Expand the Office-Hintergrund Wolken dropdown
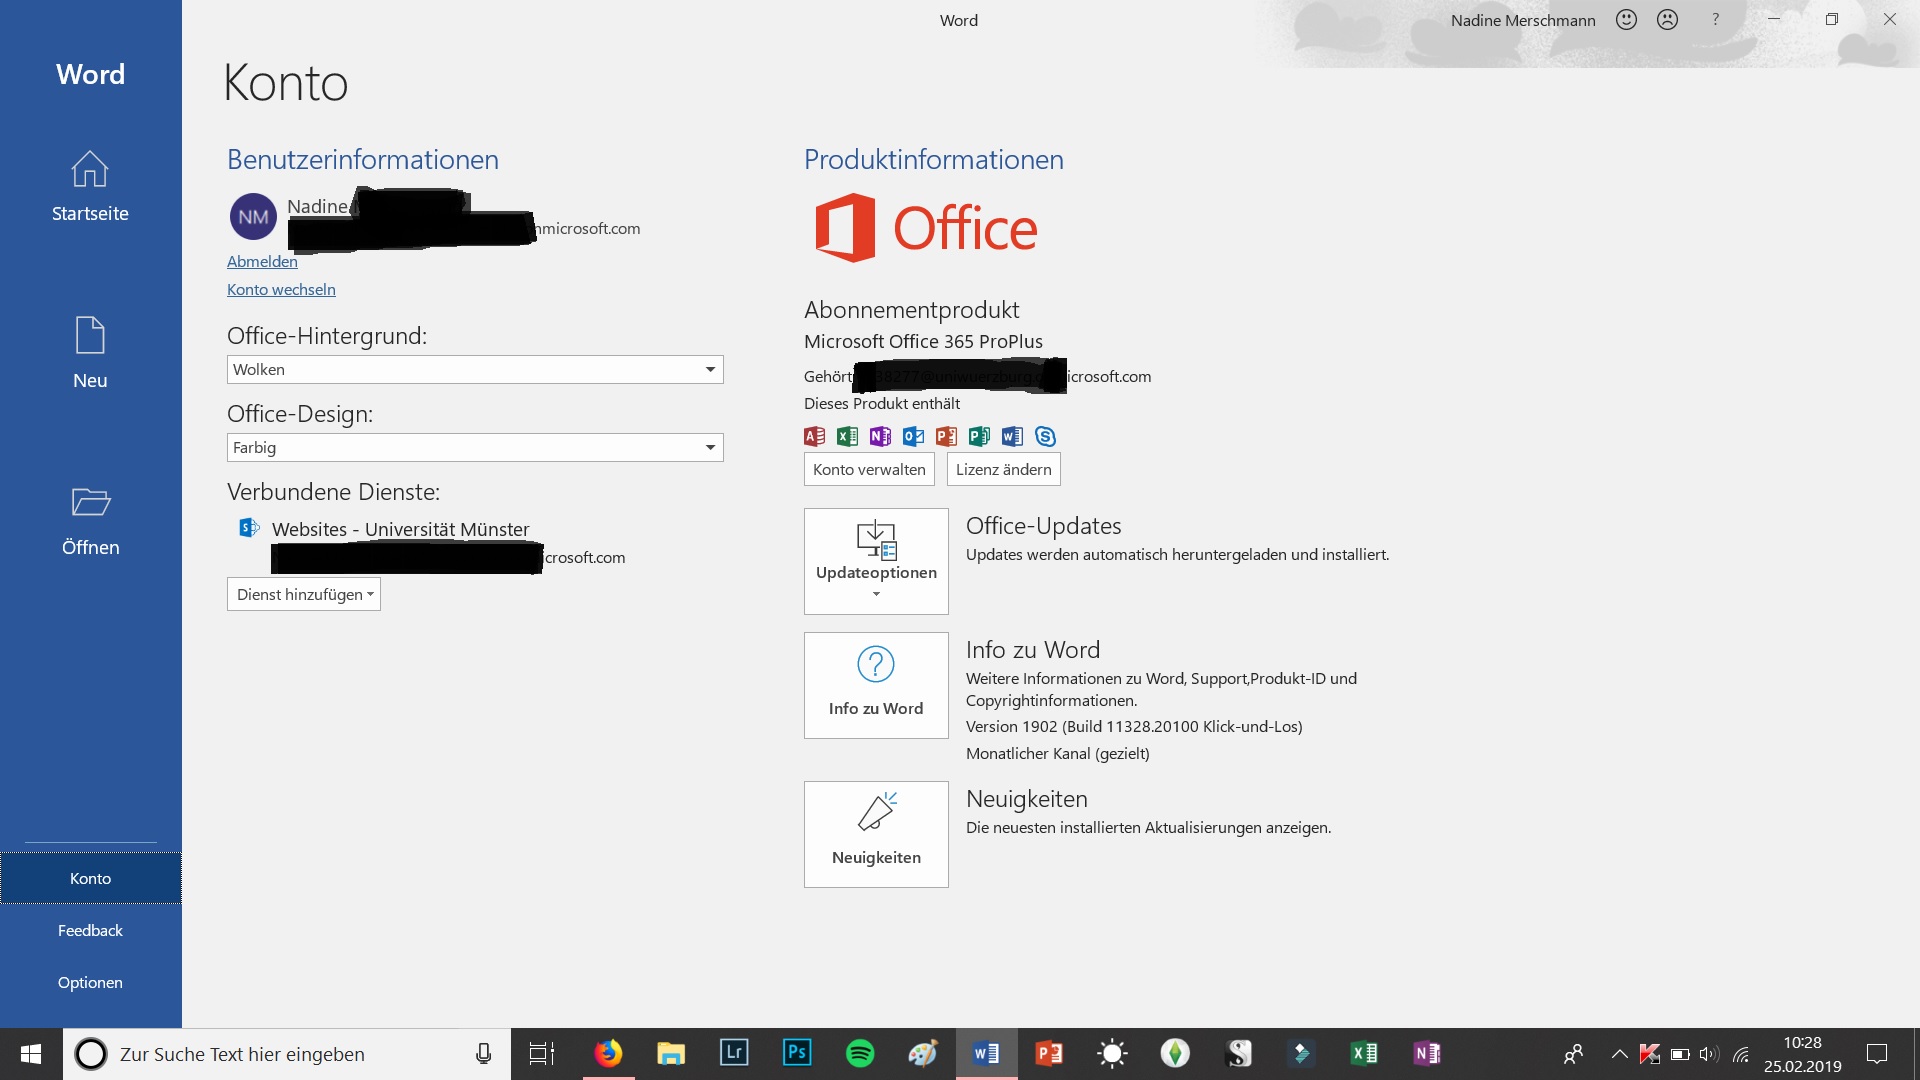Viewport: 1920px width, 1080px height. click(x=709, y=370)
